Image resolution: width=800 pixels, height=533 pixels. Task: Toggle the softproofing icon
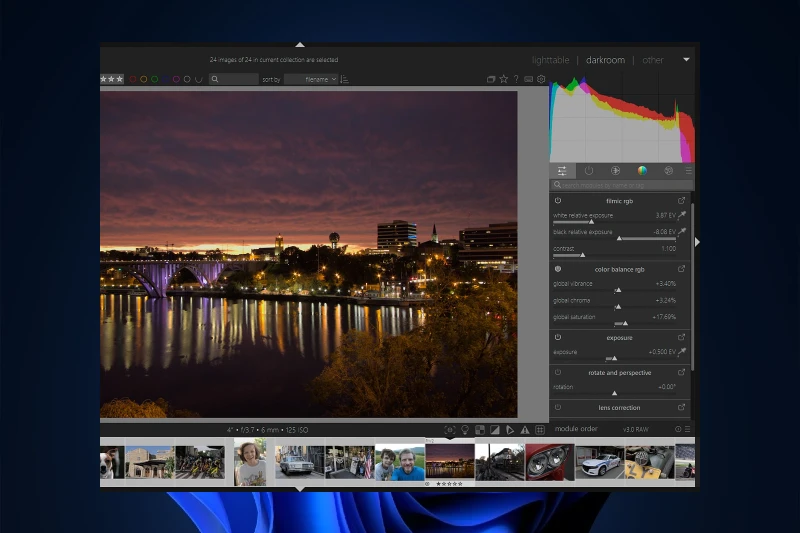click(x=510, y=430)
